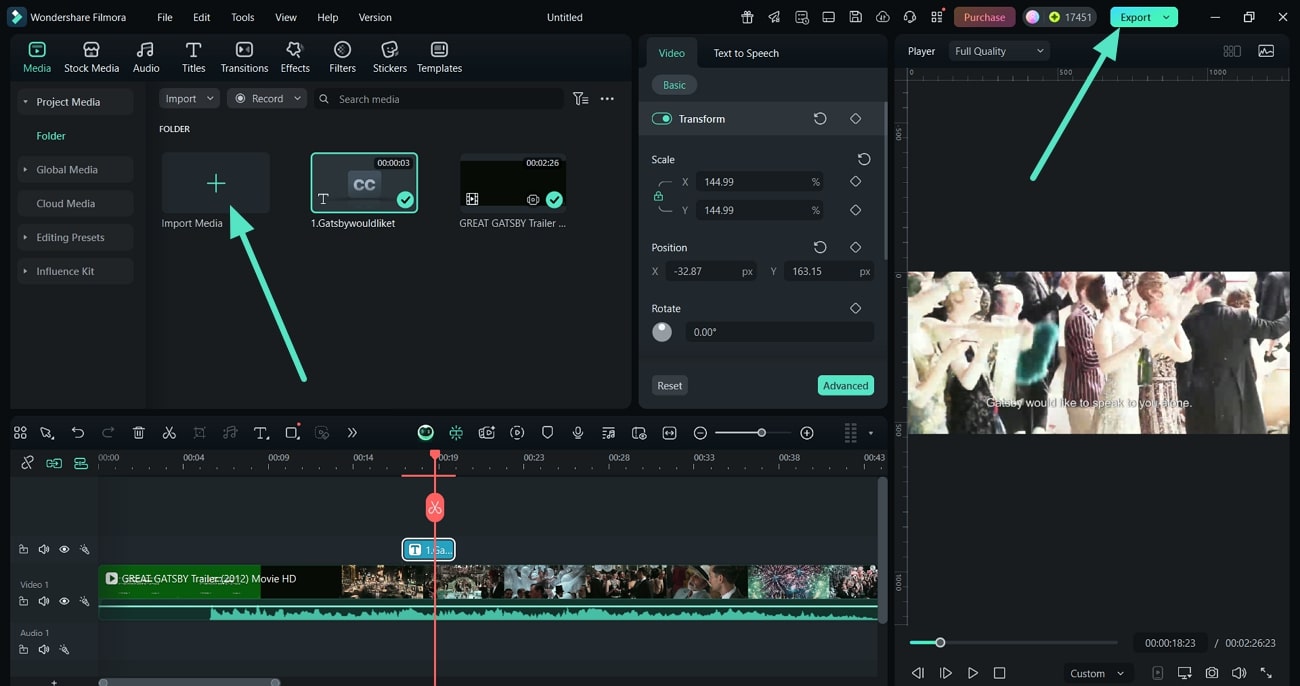Collapse the Project Media tree
Screen dimensions: 1300x686
[26, 102]
